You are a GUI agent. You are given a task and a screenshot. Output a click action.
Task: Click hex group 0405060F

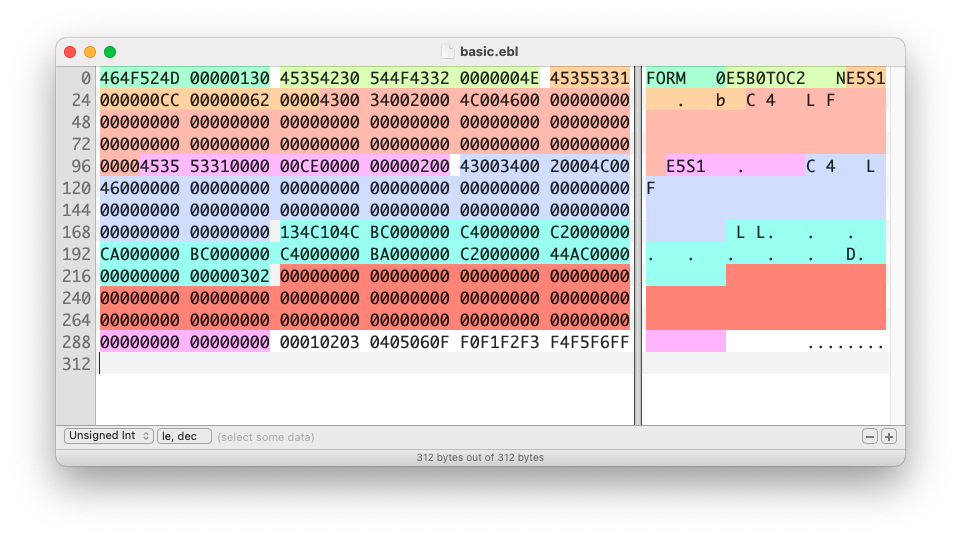click(x=409, y=343)
